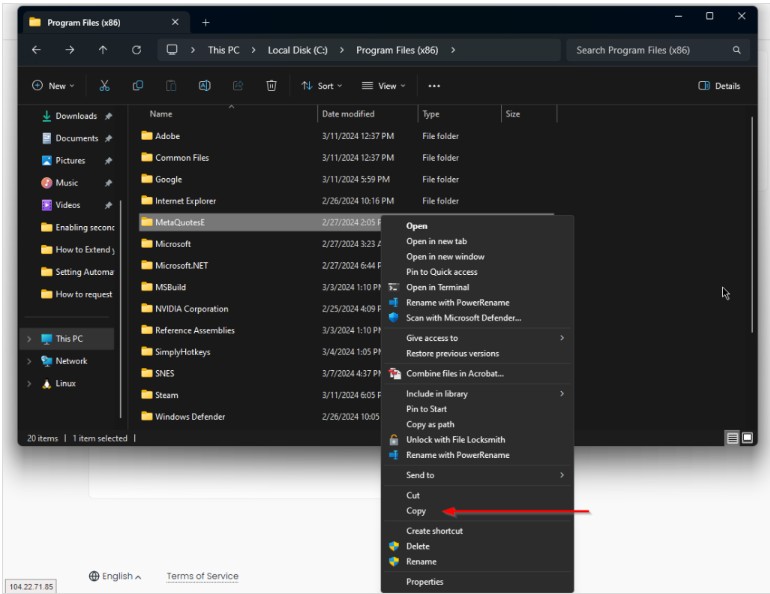Sort by the Type column header
770x594 pixels.
(431, 114)
